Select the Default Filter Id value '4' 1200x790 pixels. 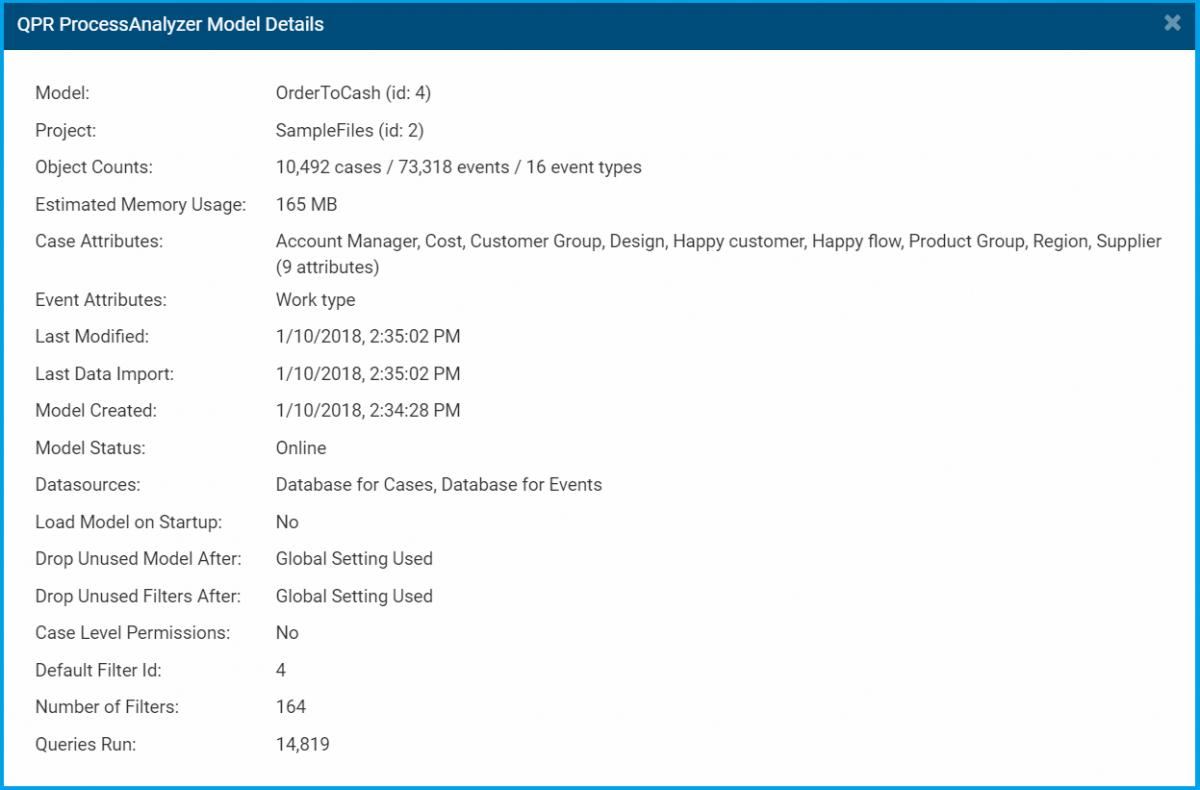281,670
